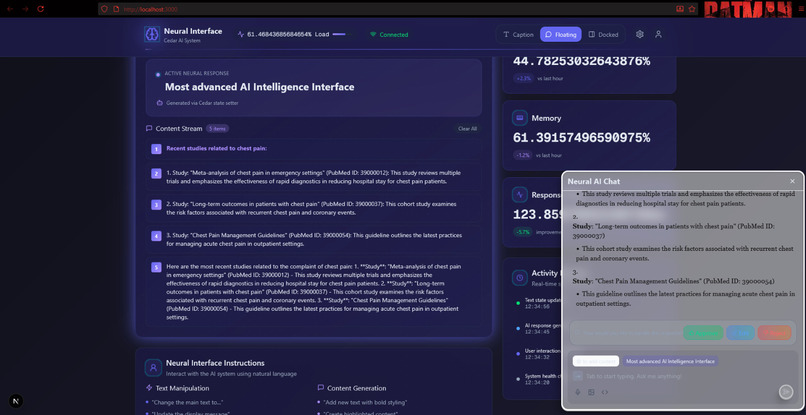Click the Most advanced AI Intelligence Interface chip

[x=670, y=361]
